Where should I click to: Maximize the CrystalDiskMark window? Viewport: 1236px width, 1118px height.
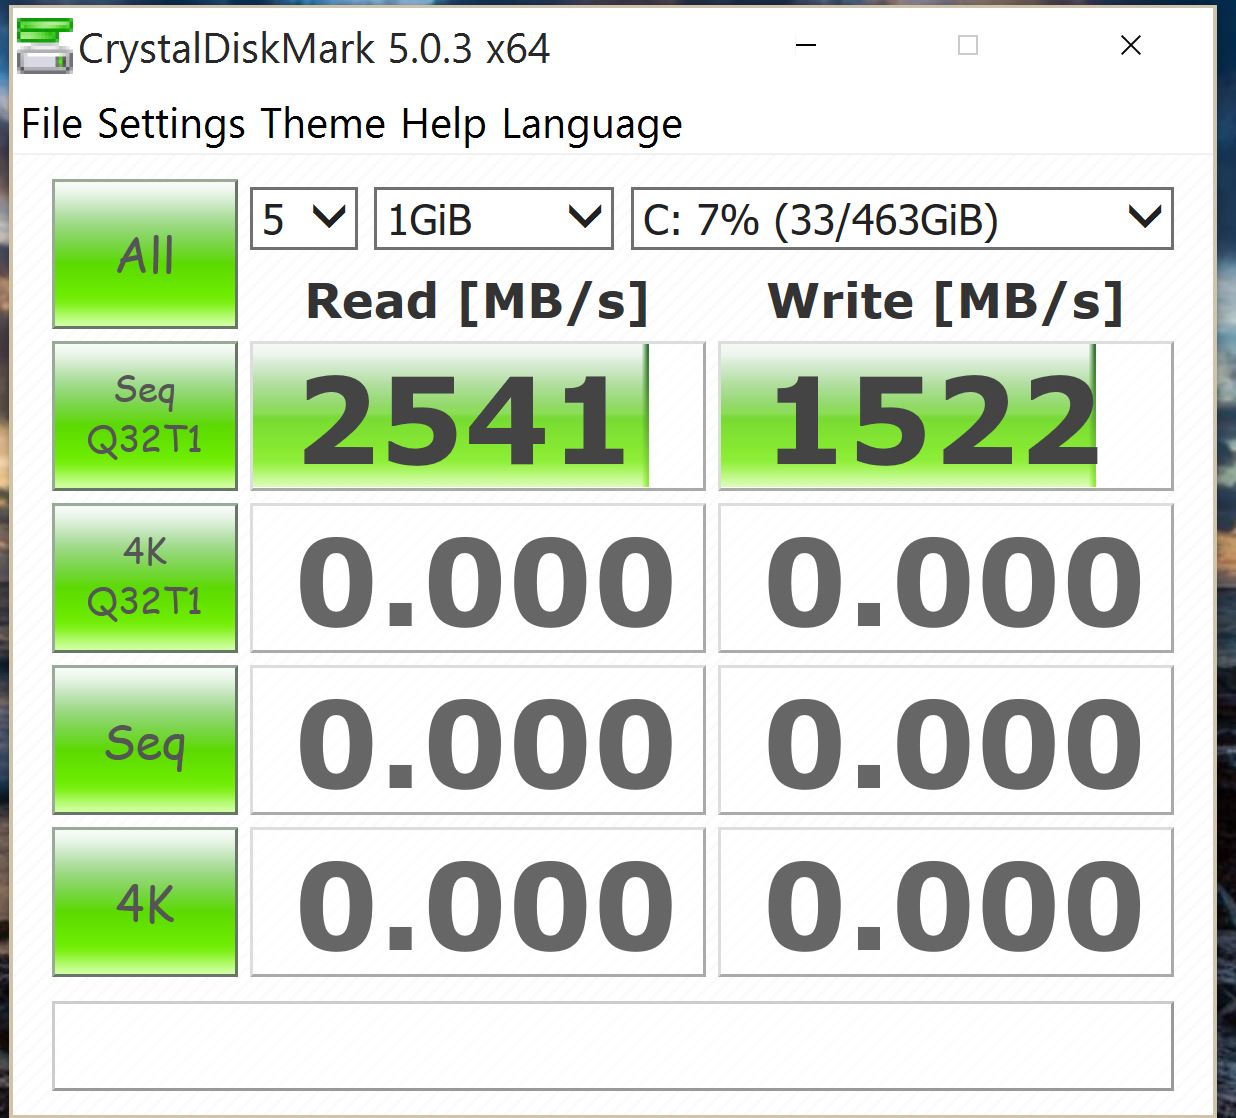click(967, 45)
